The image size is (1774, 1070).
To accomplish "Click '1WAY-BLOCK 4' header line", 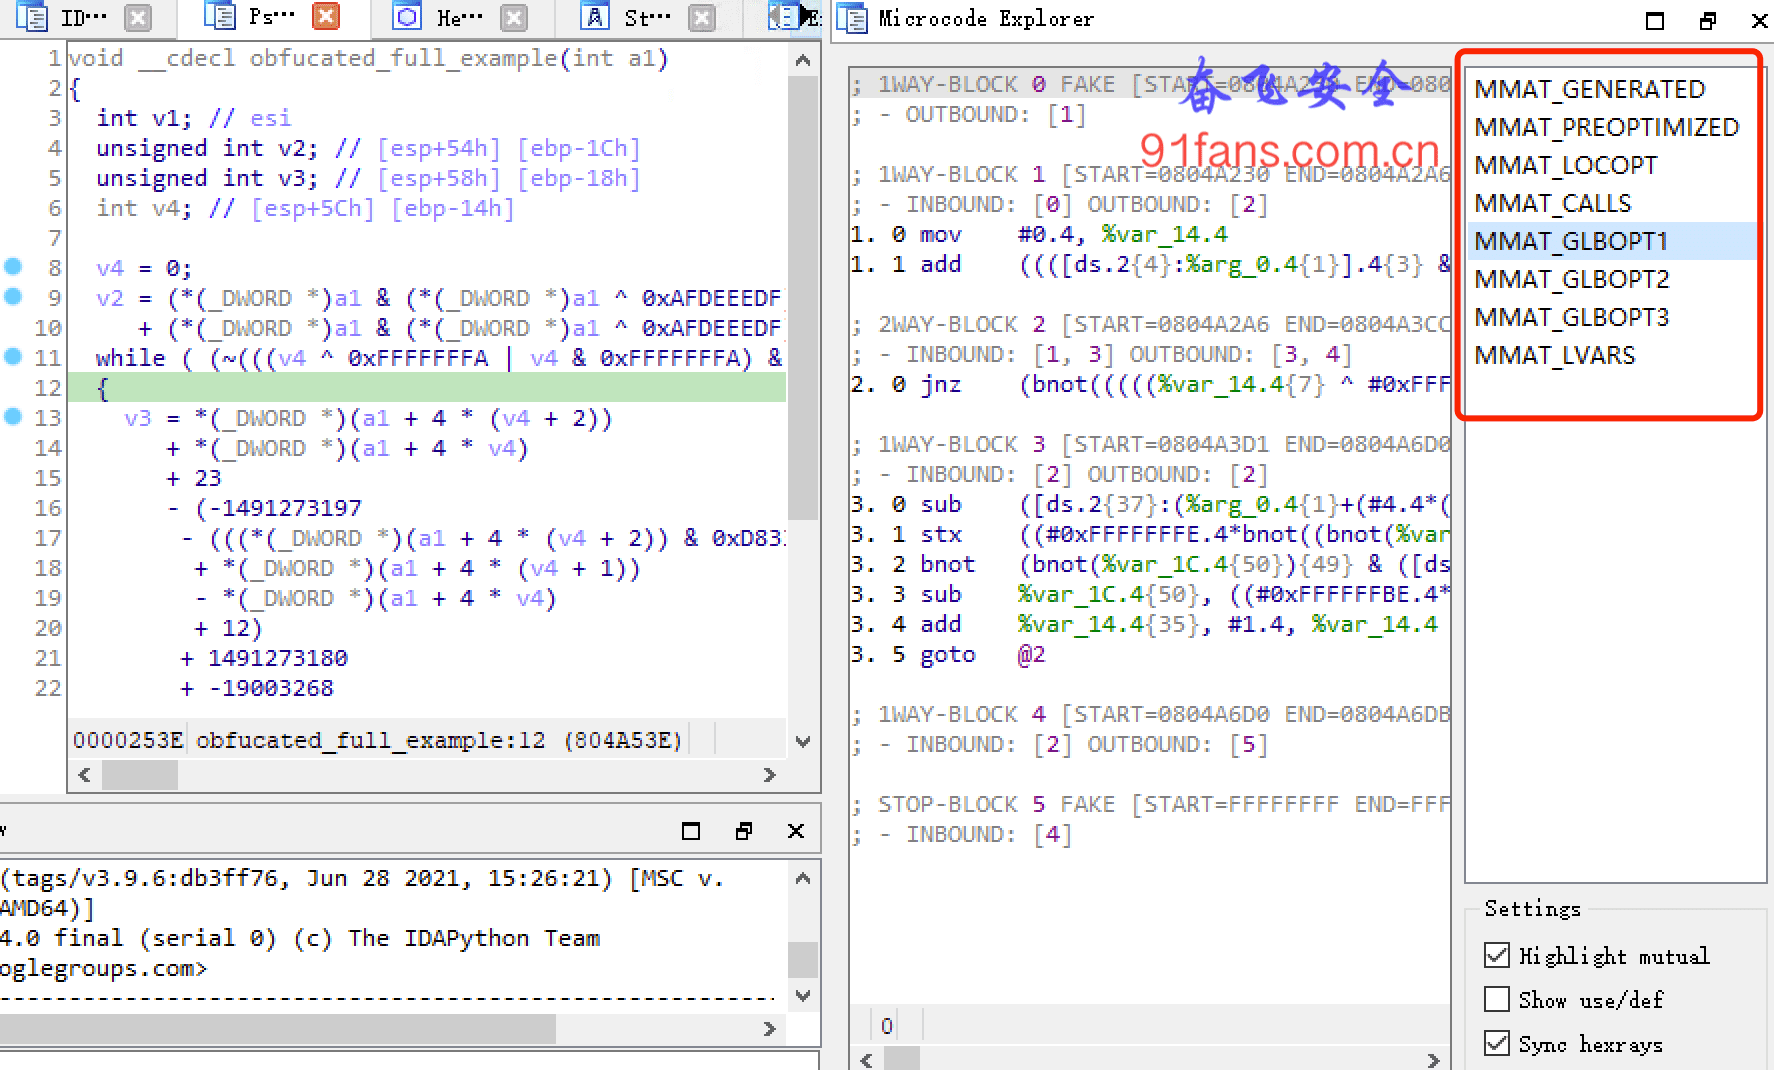I will click(1150, 714).
